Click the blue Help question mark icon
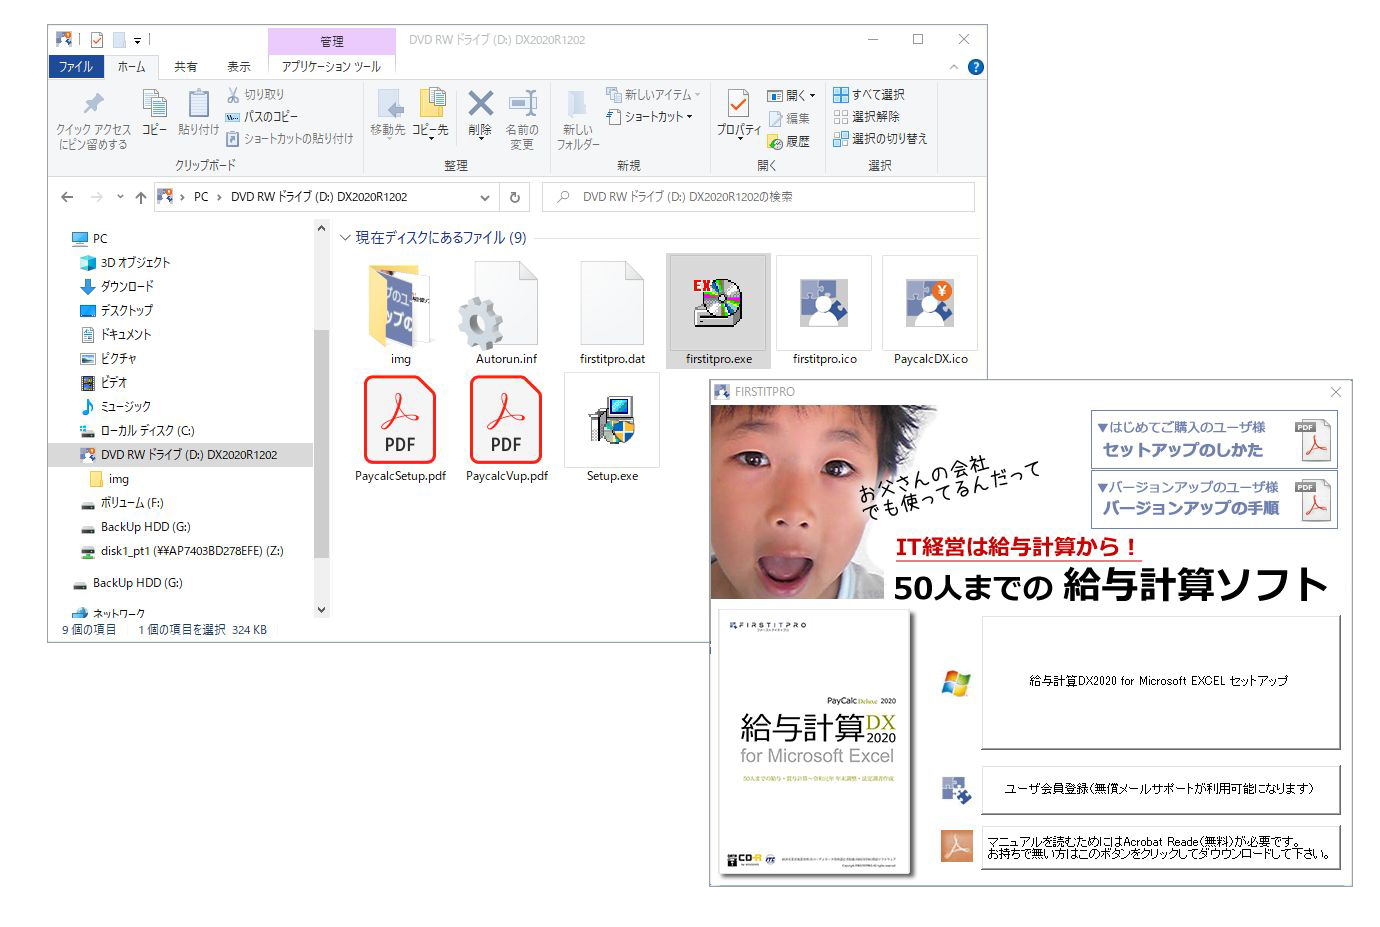 [976, 67]
